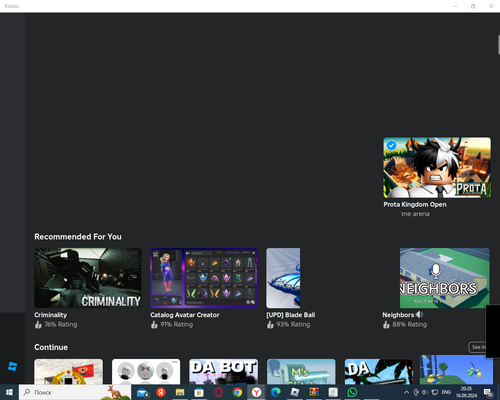Click the Neighbors game title
The width and height of the screenshot is (500, 400).
pos(398,315)
